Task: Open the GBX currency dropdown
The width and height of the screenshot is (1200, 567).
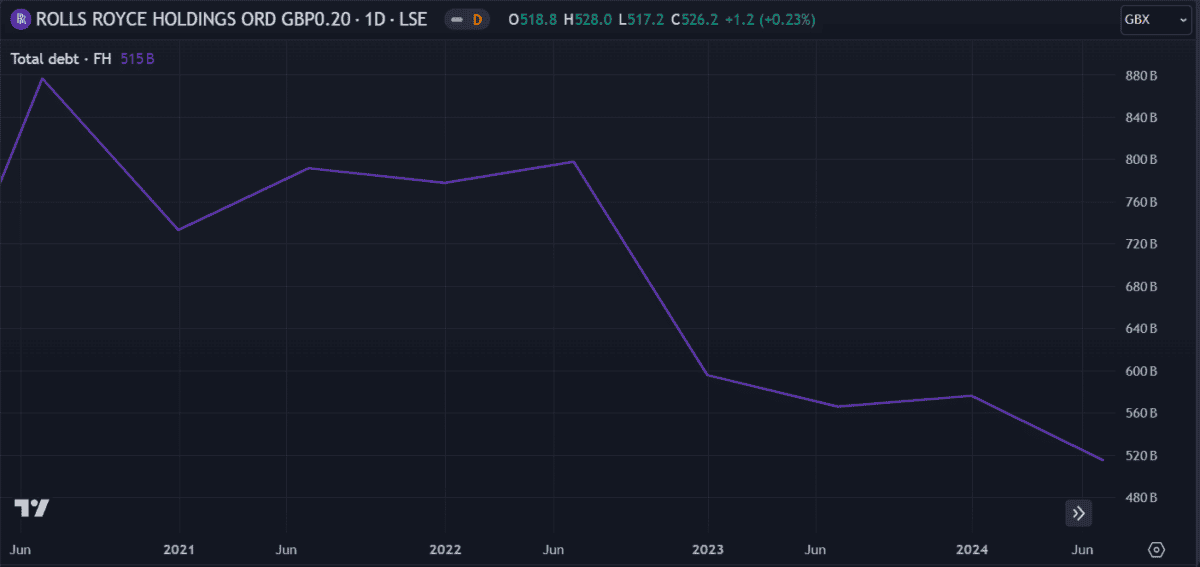Action: (x=1155, y=19)
